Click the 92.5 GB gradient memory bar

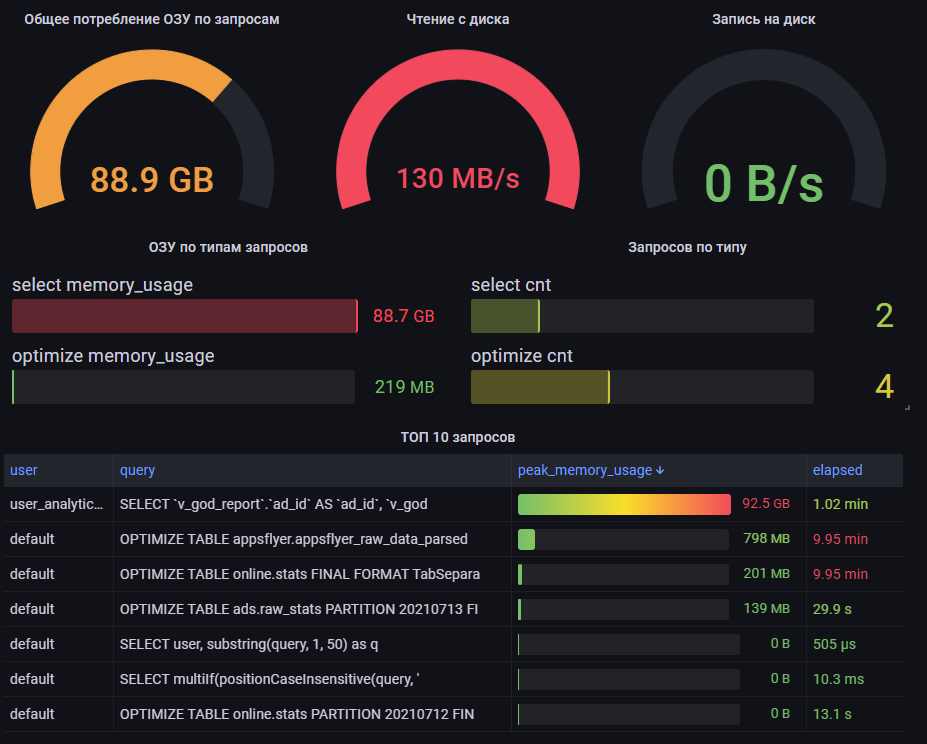pos(624,504)
